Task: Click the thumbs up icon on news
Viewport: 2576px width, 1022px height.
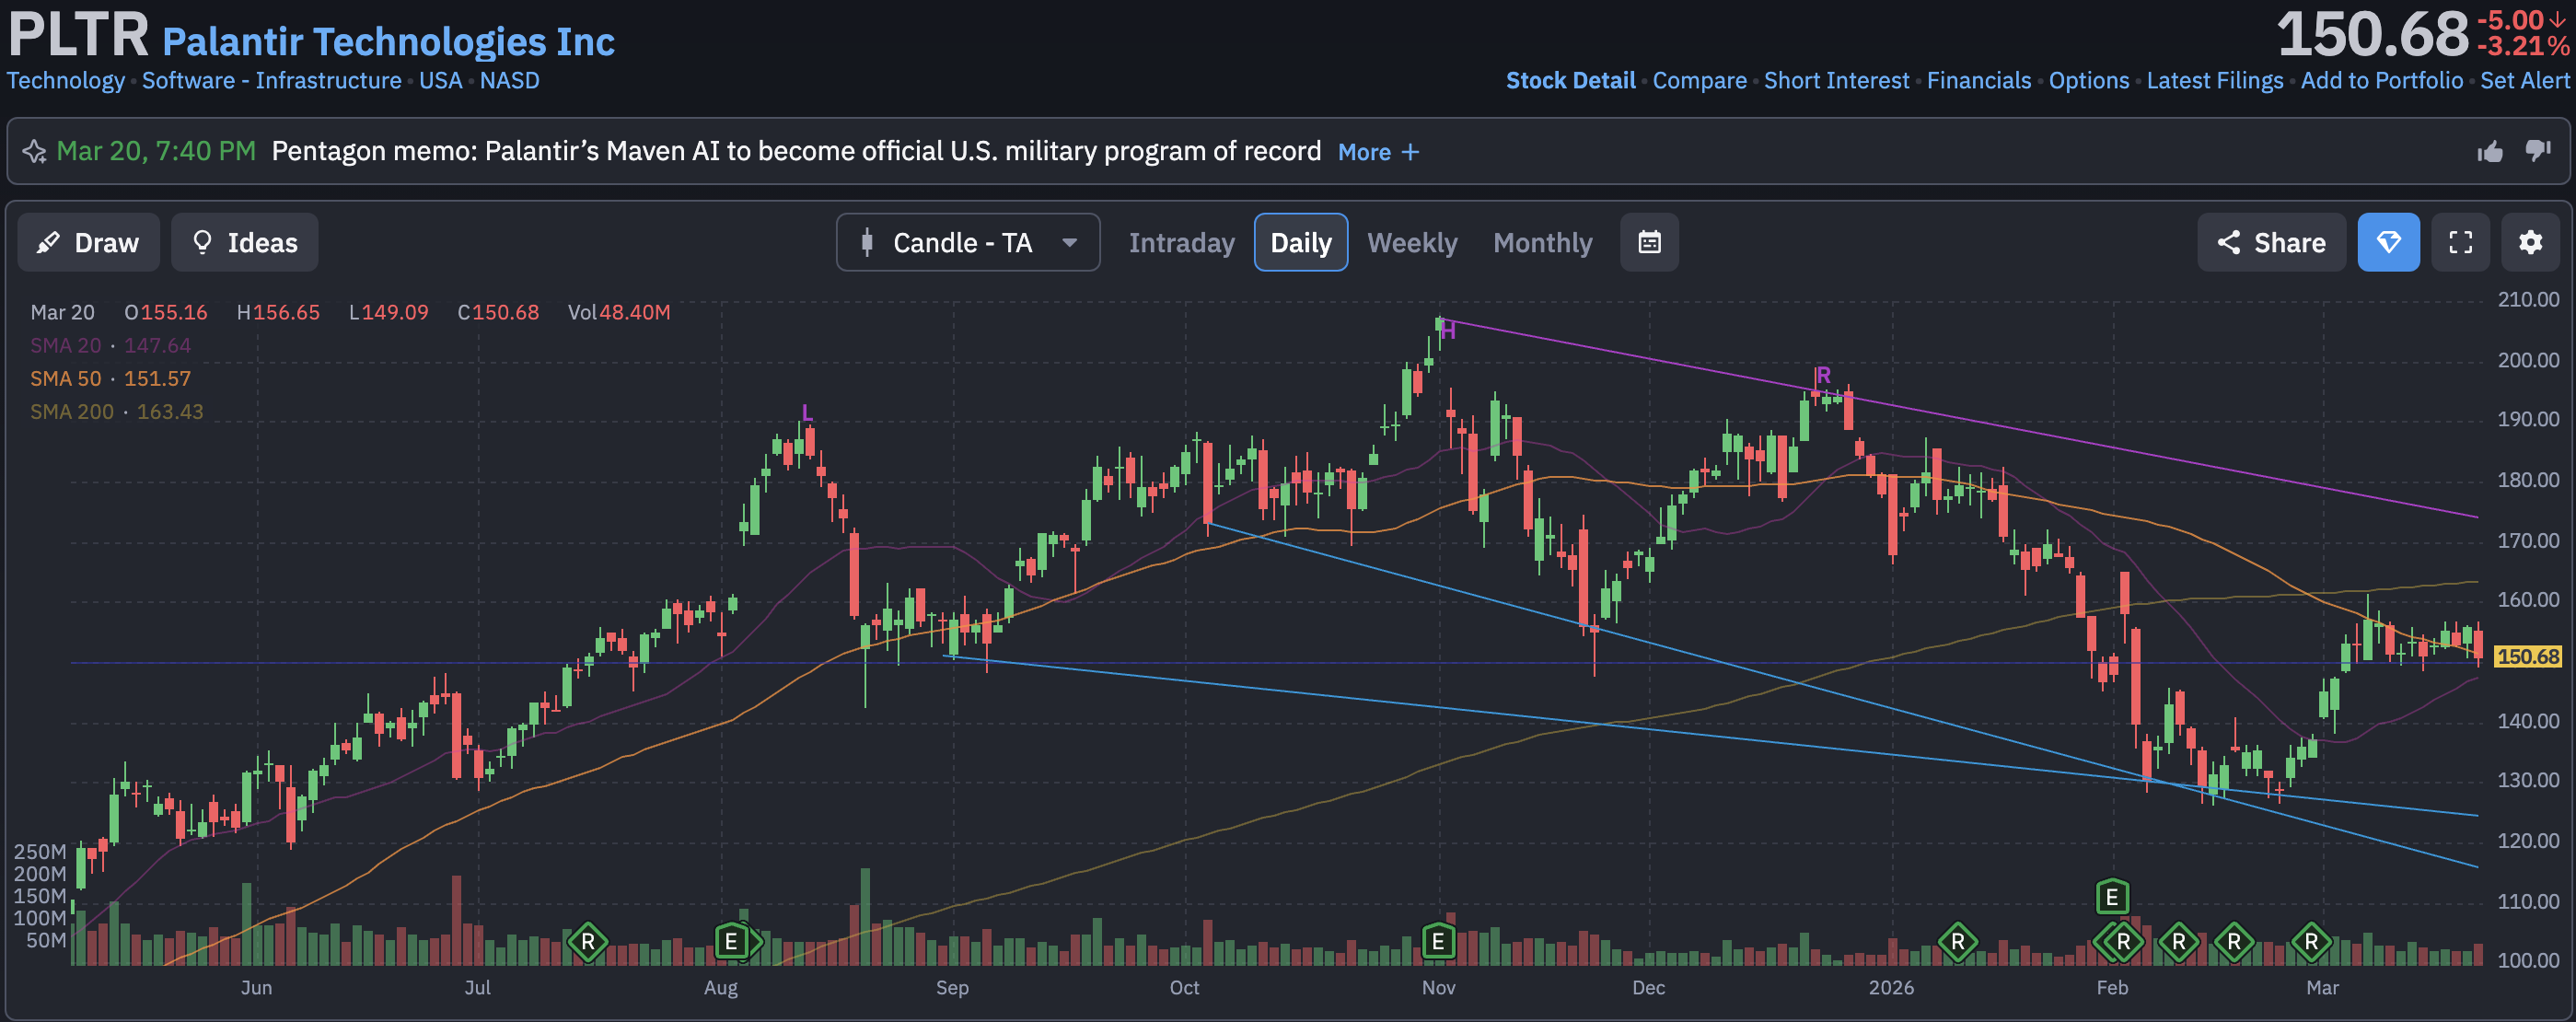Action: pos(2489,151)
